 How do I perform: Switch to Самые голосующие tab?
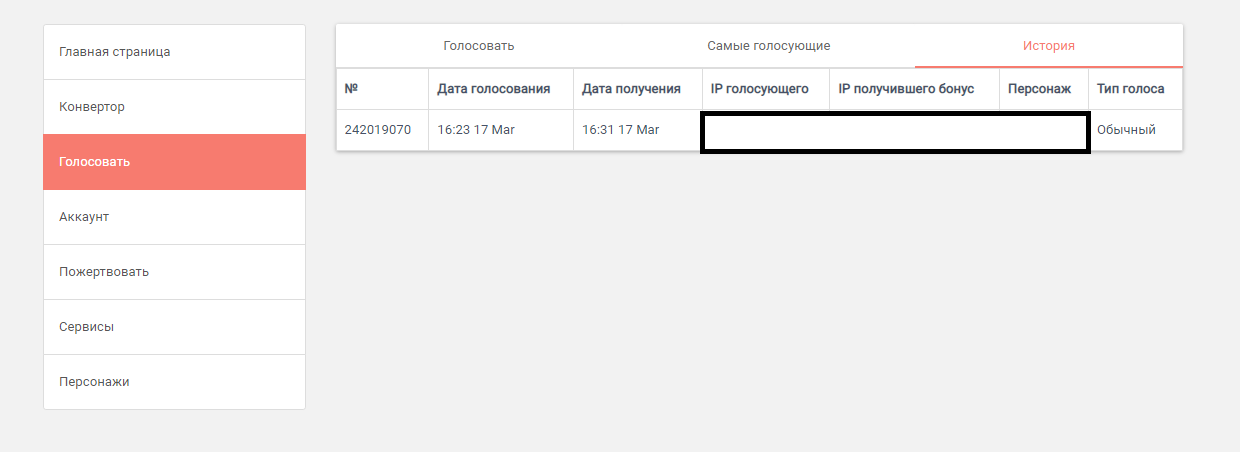click(x=768, y=46)
